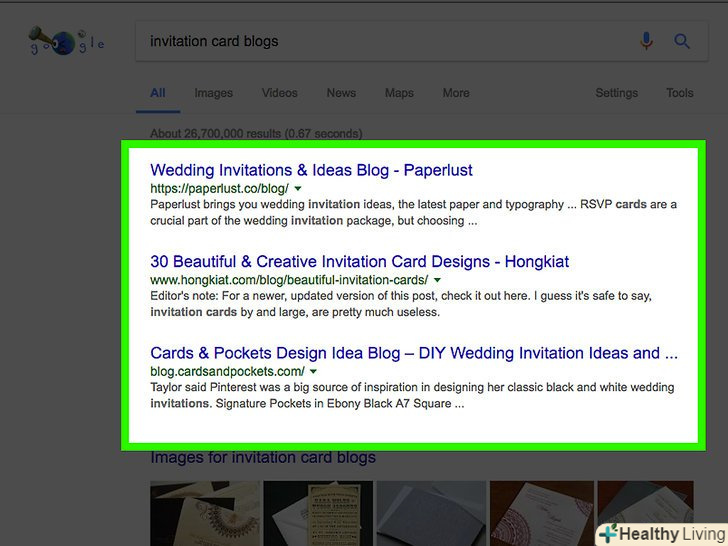
Task: Click the voice search microphone icon
Action: pos(646,41)
